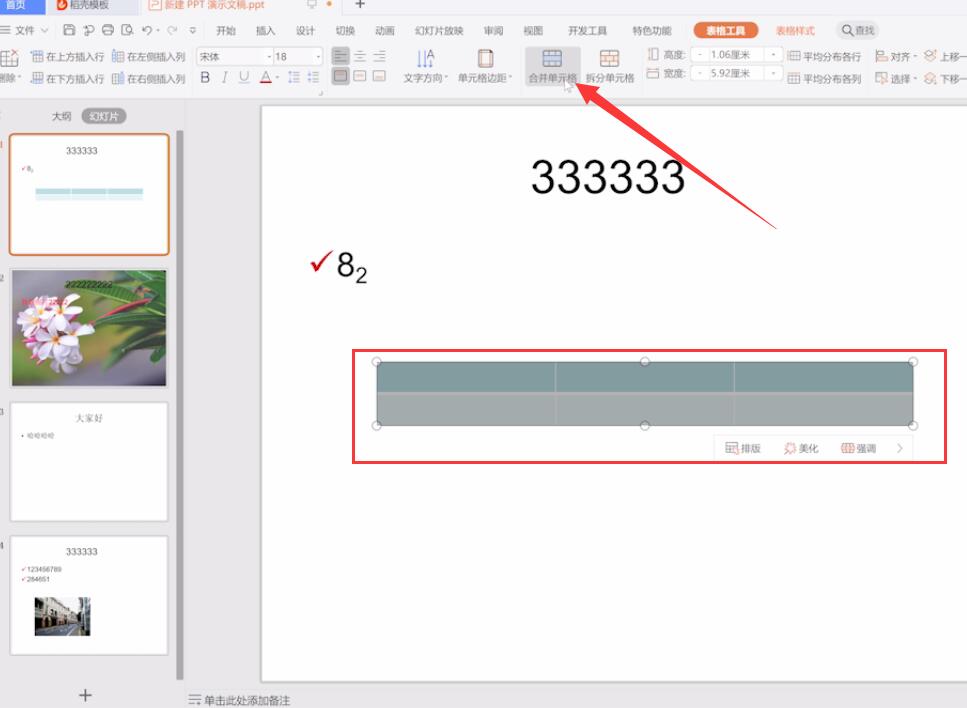The image size is (967, 708).
Task: Click 单击此处添加备注 notes area
Action: pyautogui.click(x=247, y=700)
